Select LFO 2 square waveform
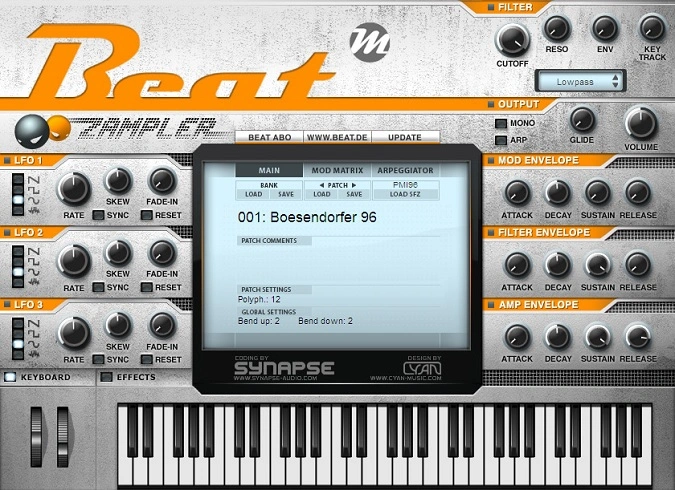This screenshot has height=490, width=675. coord(18,261)
